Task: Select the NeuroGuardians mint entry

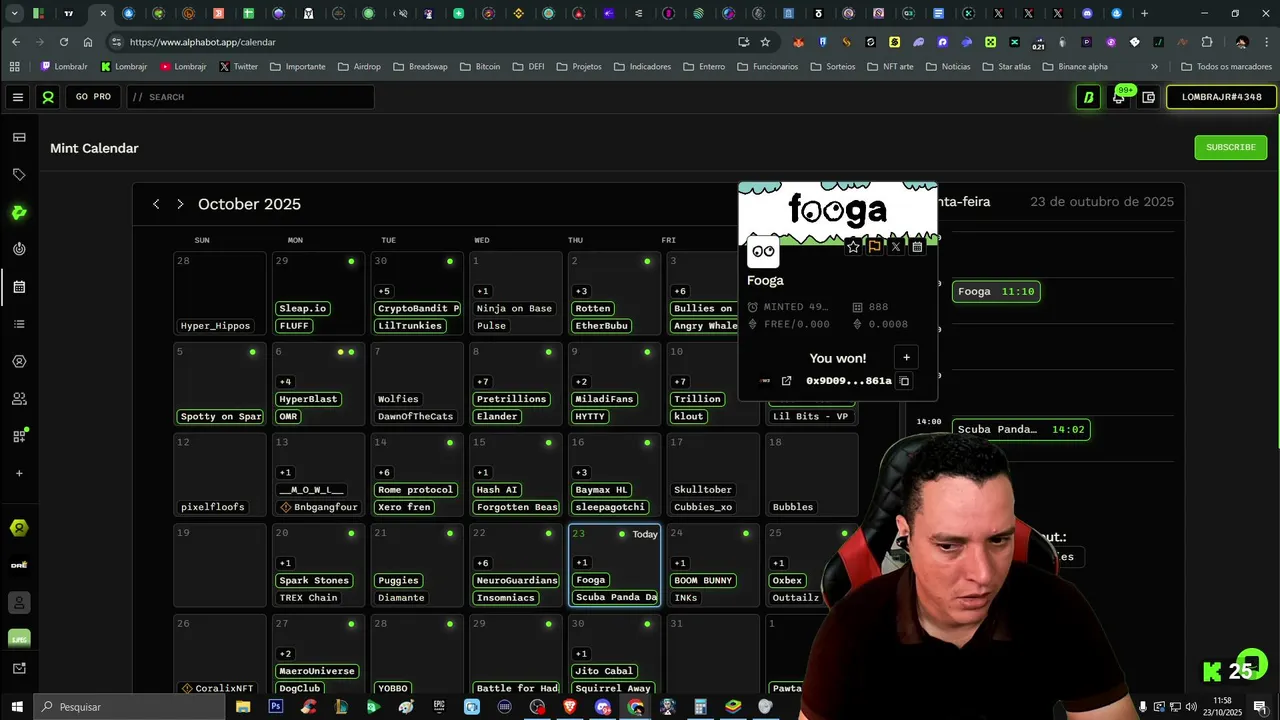Action: [517, 580]
